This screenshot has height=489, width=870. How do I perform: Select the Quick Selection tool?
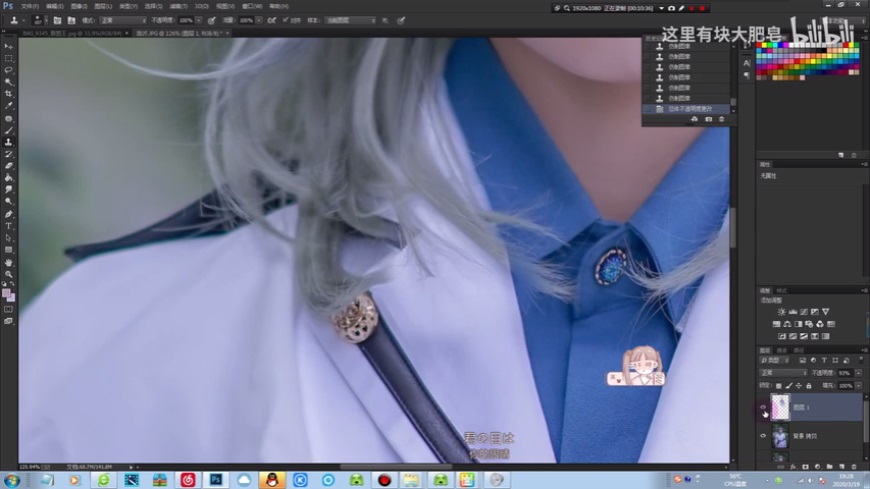pos(8,82)
